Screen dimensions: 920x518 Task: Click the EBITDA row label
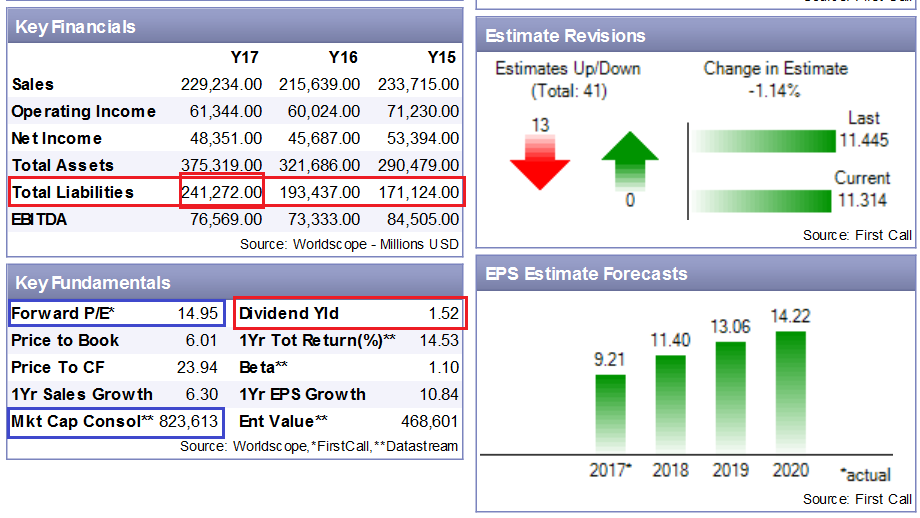tap(40, 219)
